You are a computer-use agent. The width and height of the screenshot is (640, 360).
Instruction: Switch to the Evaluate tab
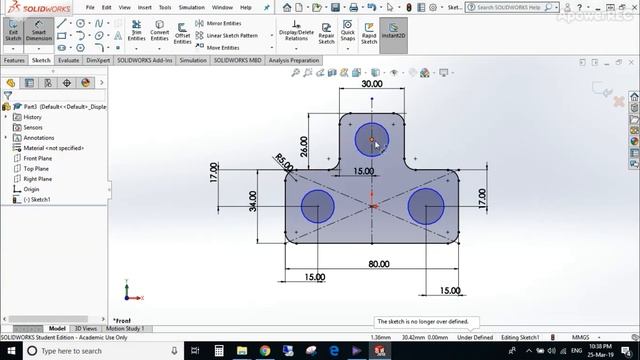point(68,60)
